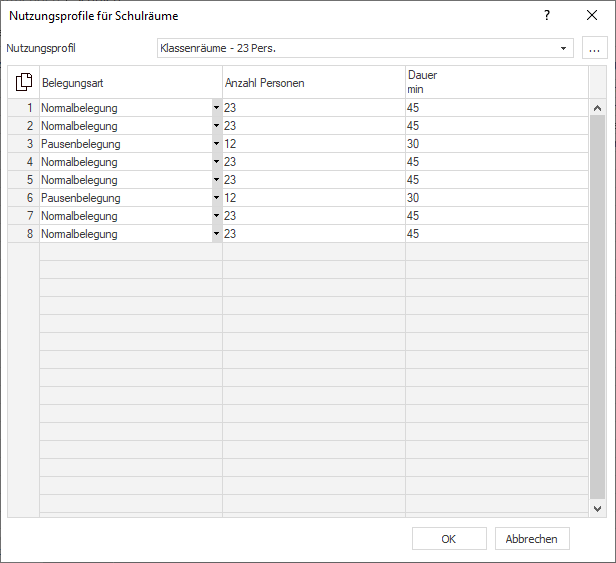This screenshot has height=563, width=616.
Task: Select row header number 3
Action: (24, 144)
